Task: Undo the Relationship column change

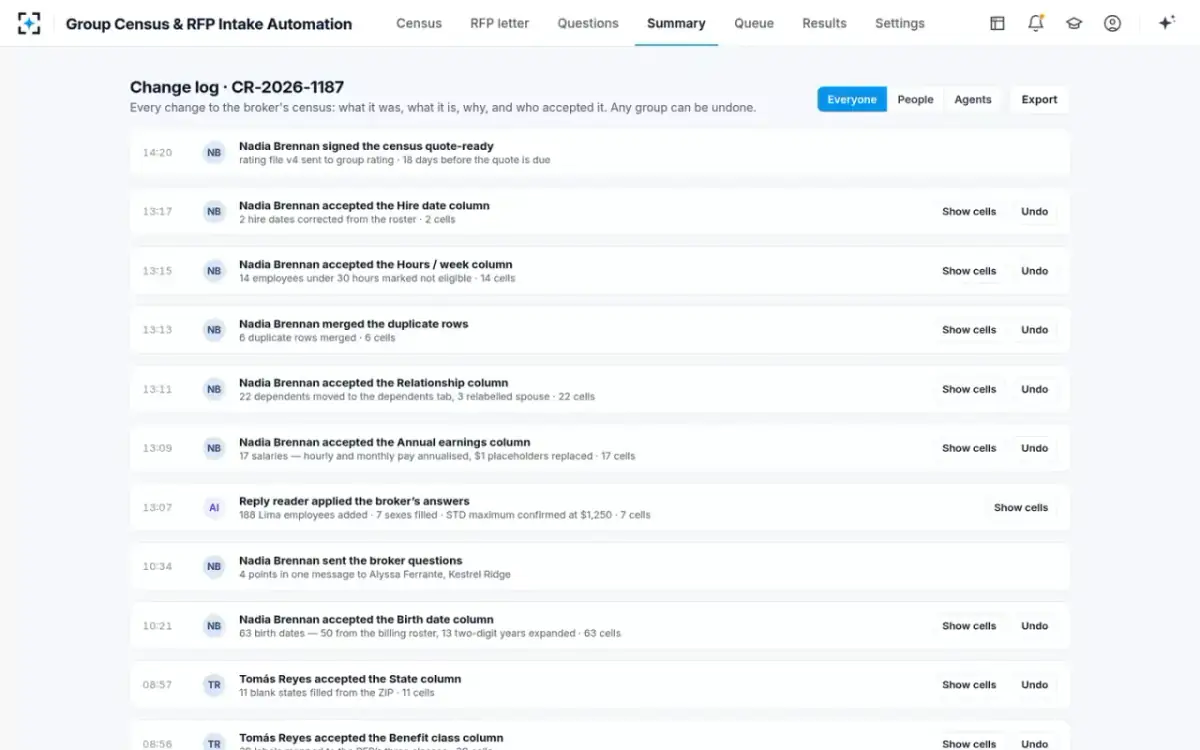Action: (x=1035, y=389)
